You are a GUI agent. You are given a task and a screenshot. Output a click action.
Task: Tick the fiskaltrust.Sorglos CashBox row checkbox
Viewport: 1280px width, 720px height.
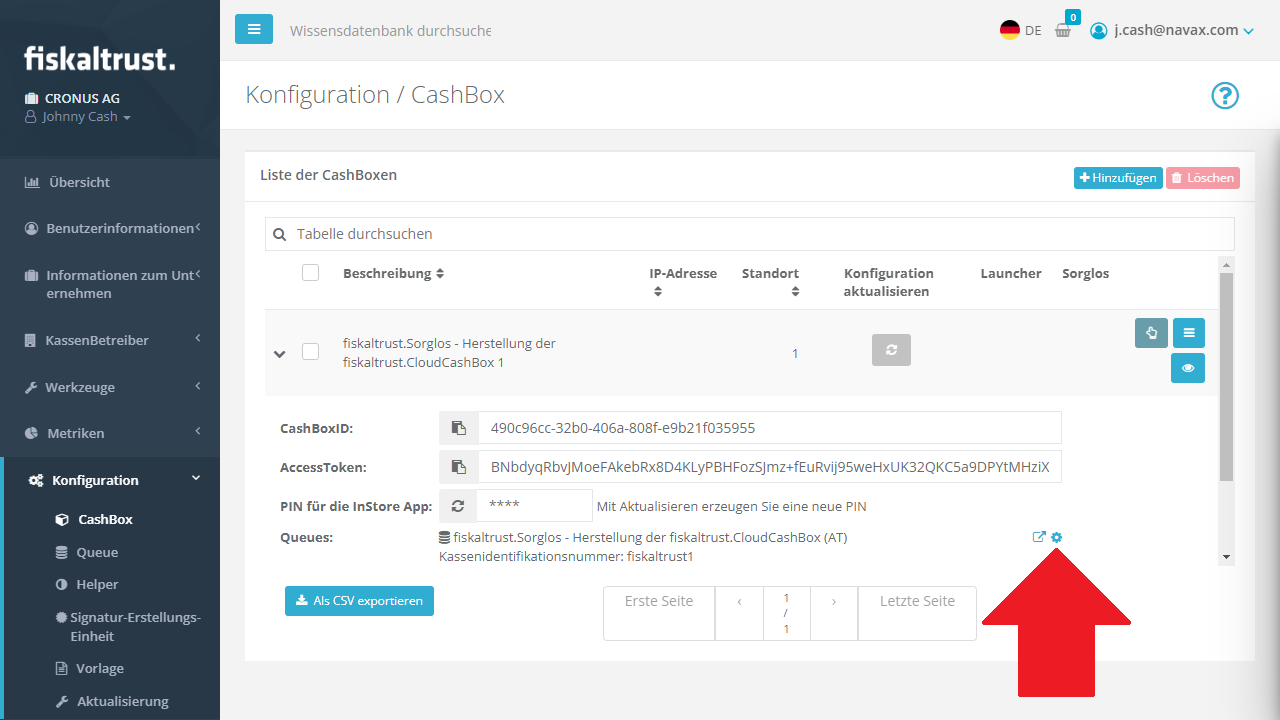(310, 352)
